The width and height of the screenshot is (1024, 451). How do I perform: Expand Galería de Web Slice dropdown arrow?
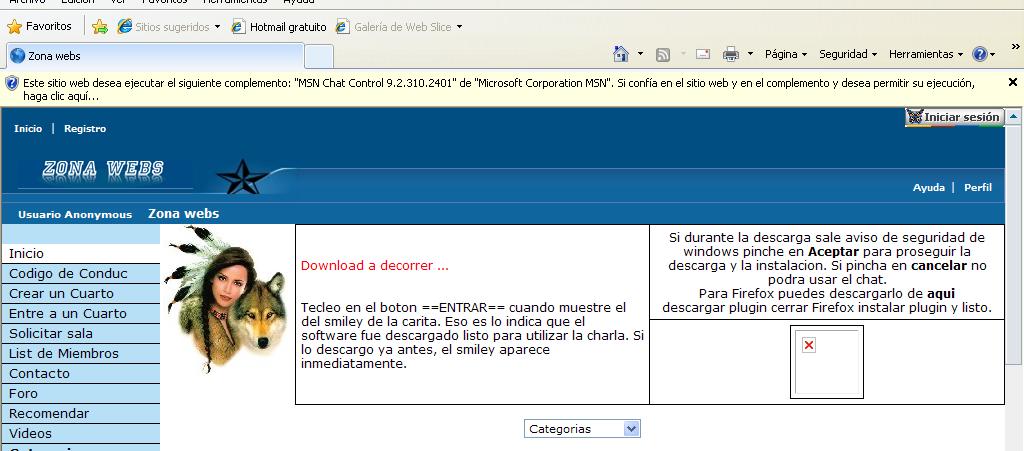pos(459,27)
